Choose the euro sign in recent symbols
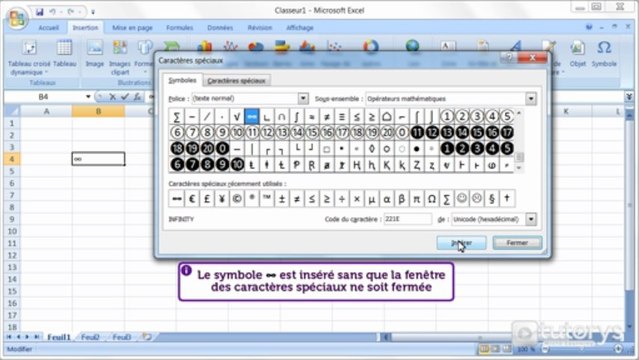Viewport: 639px width, 360px height. click(x=192, y=199)
